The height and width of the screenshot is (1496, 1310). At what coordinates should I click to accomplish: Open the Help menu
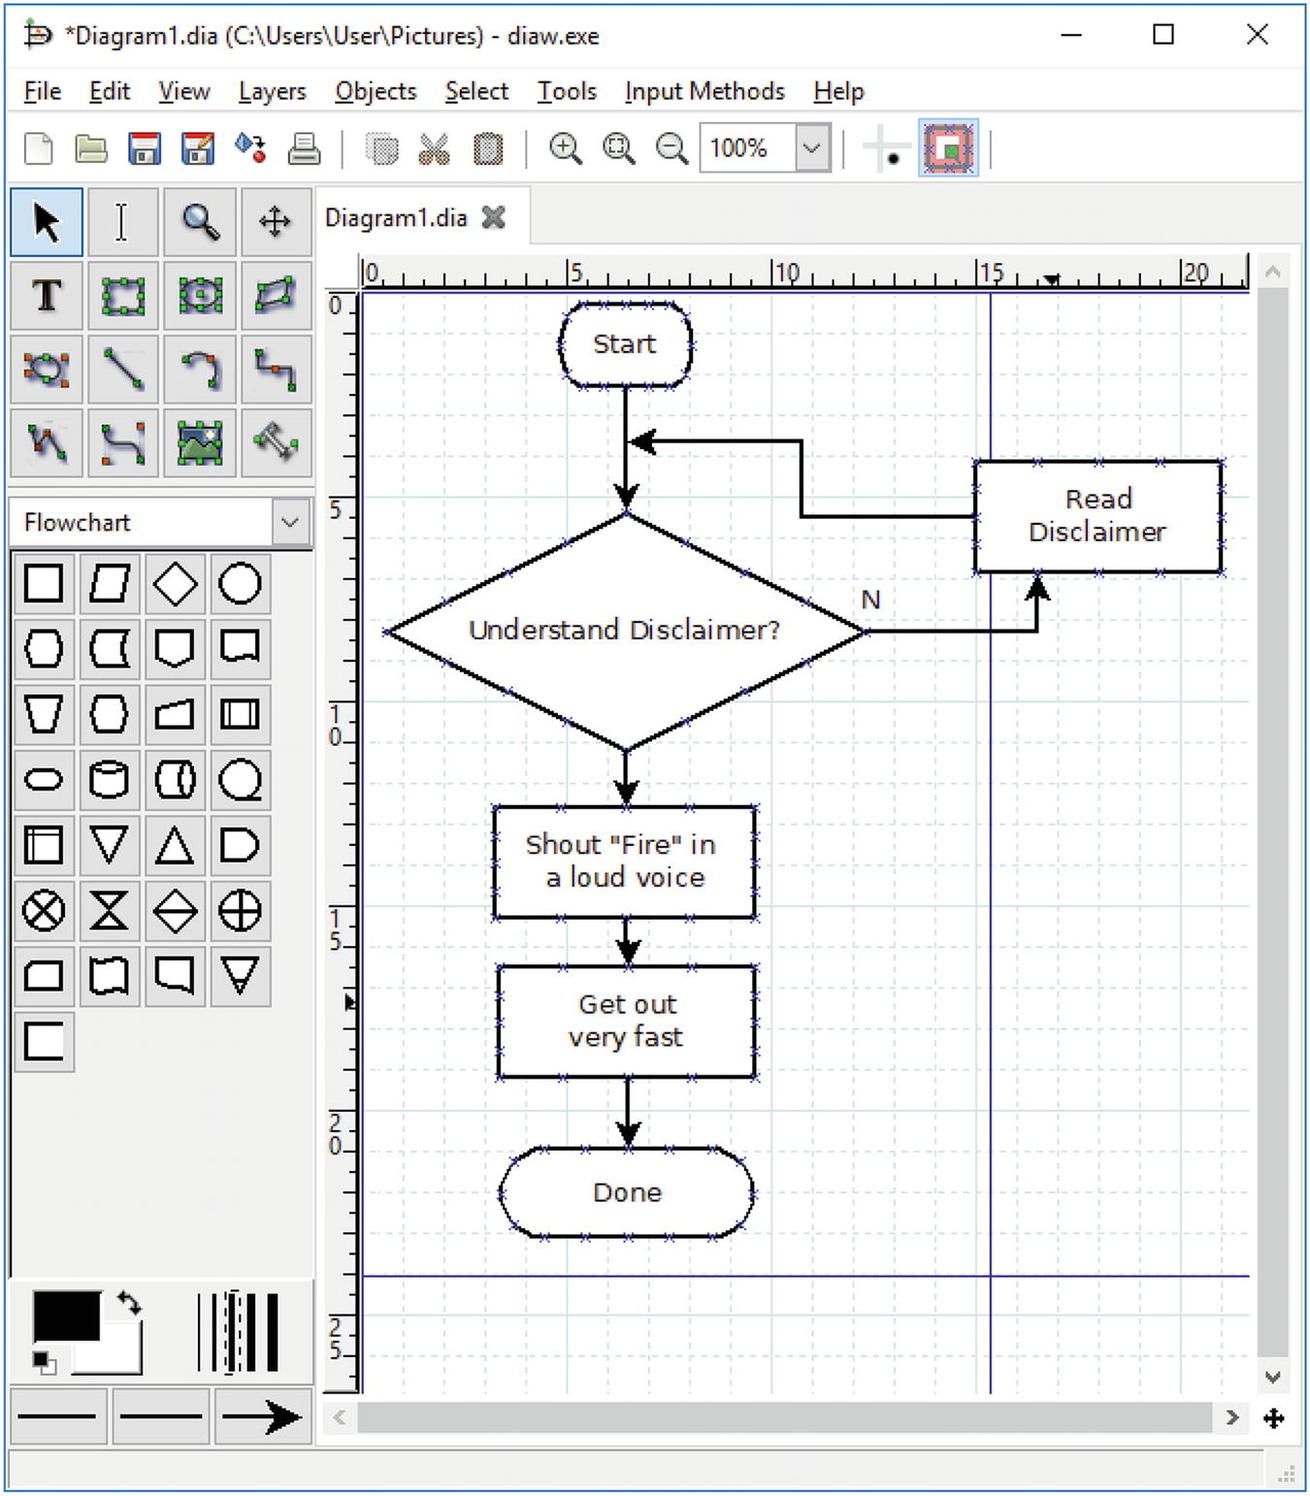click(838, 91)
